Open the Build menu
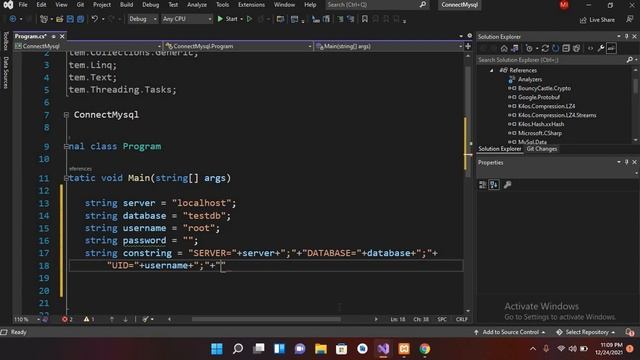The image size is (640, 360). (x=127, y=4)
